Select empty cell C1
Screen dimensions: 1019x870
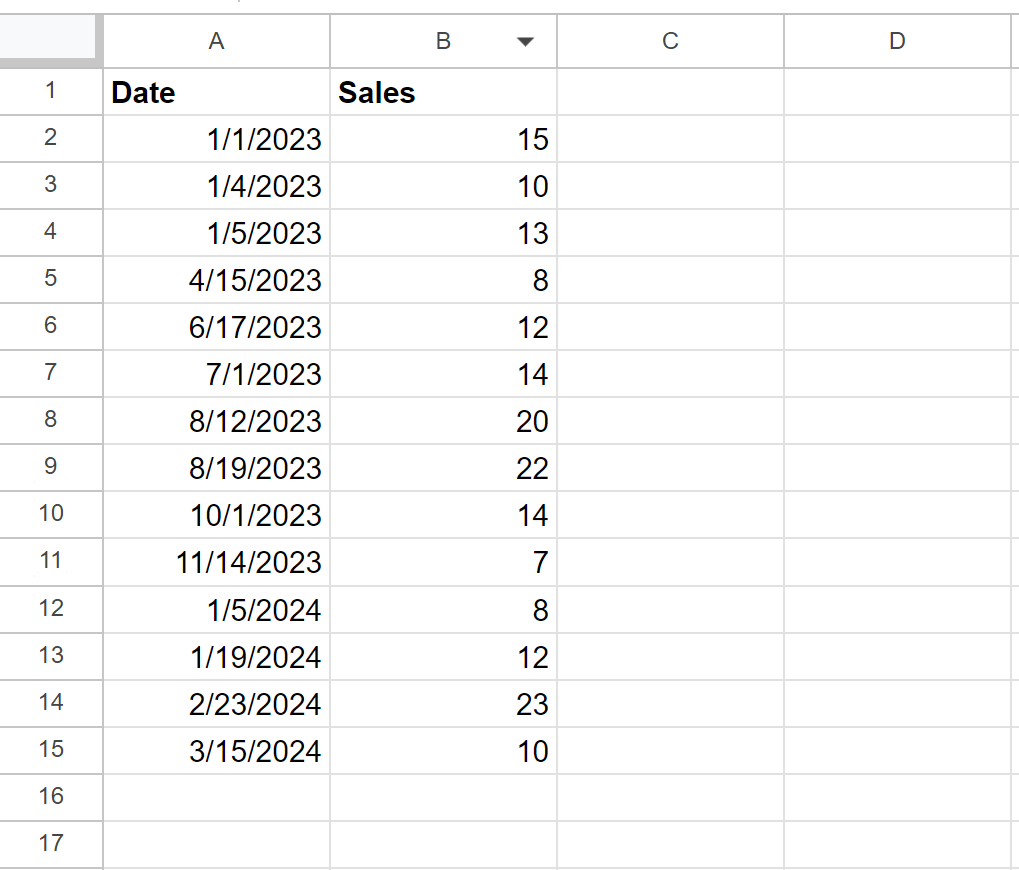click(670, 92)
